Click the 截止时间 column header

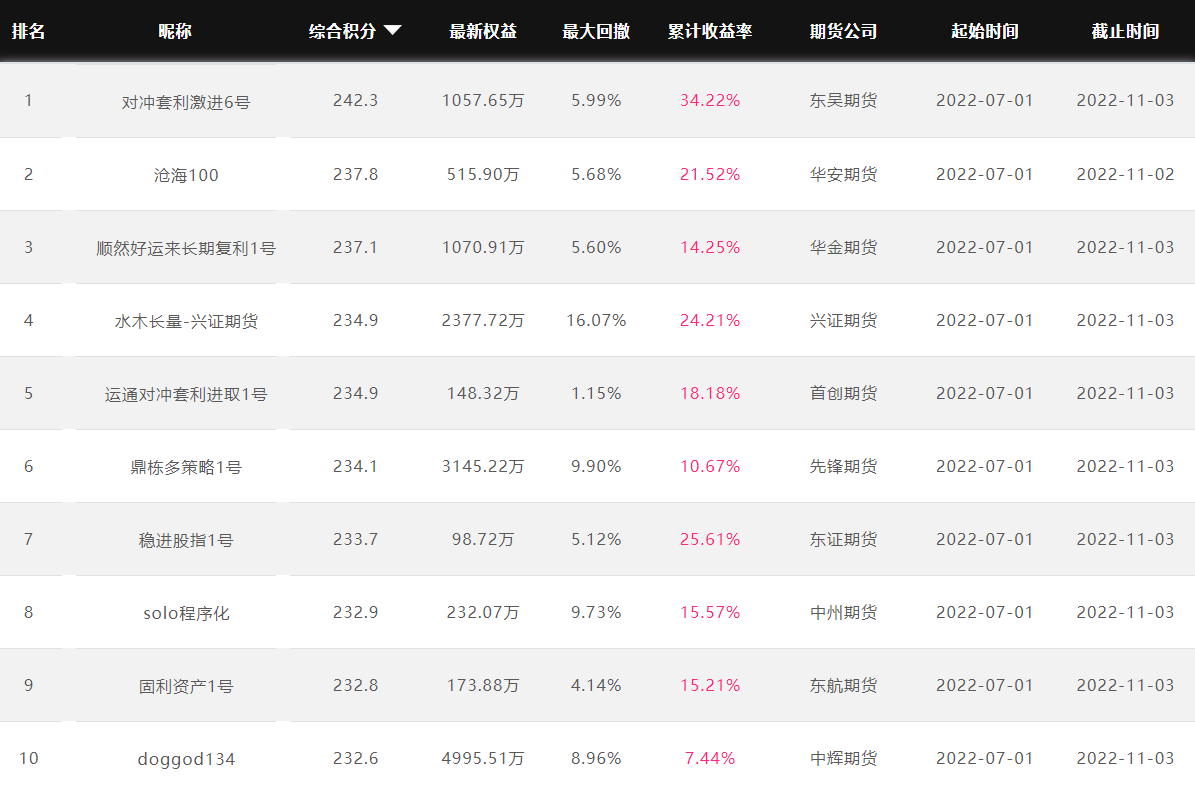(1125, 31)
